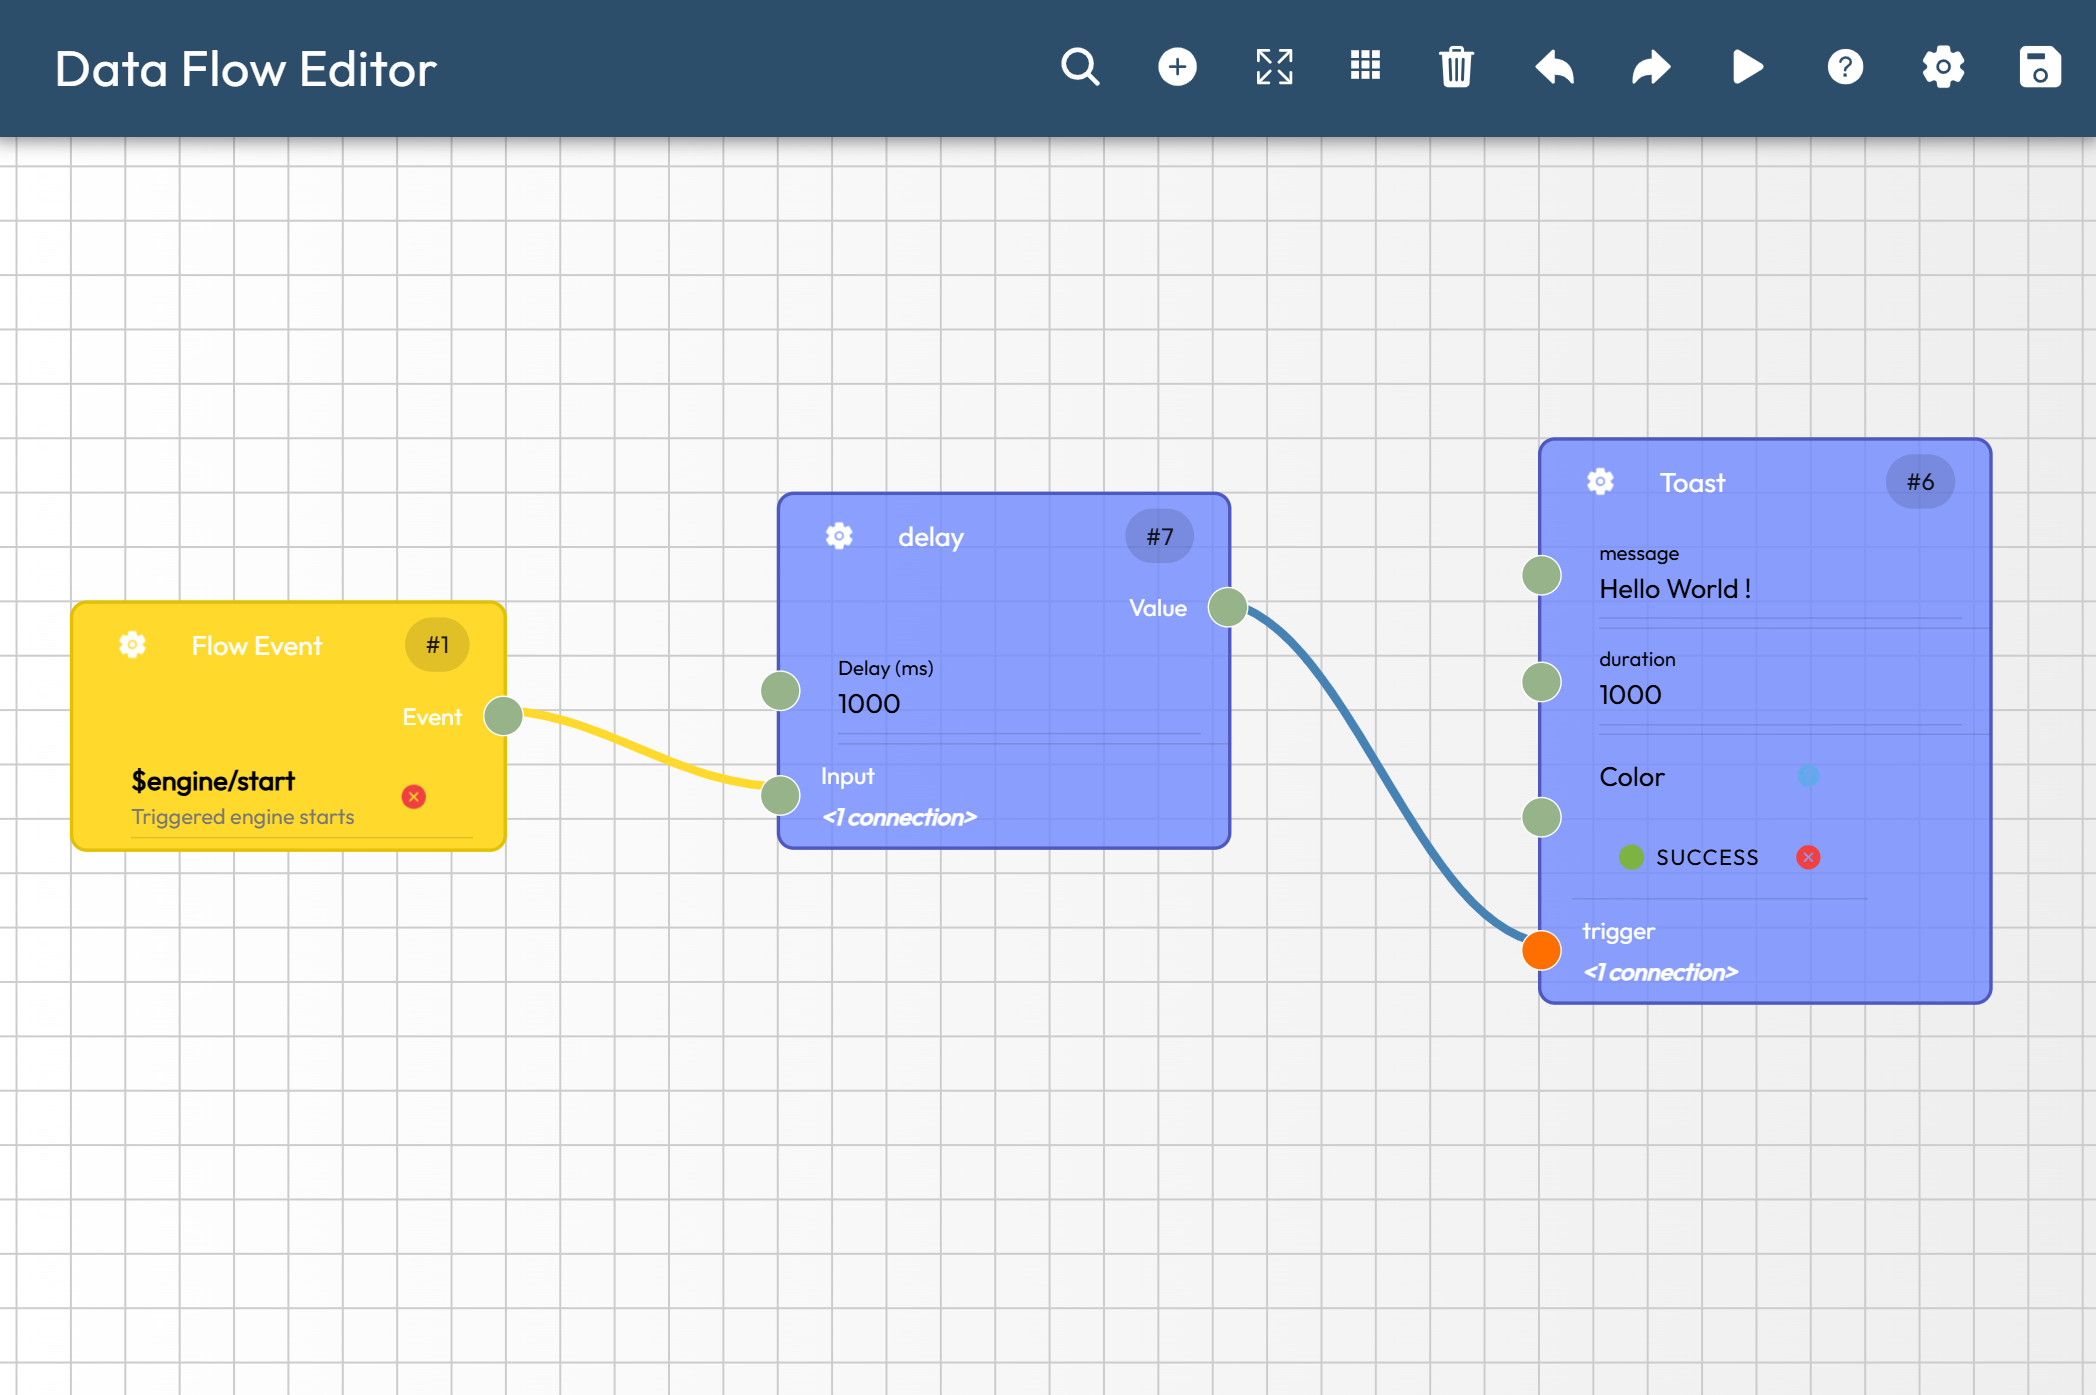Image resolution: width=2096 pixels, height=1395 pixels.
Task: Clear the SUCCESS color option
Action: pos(1808,857)
